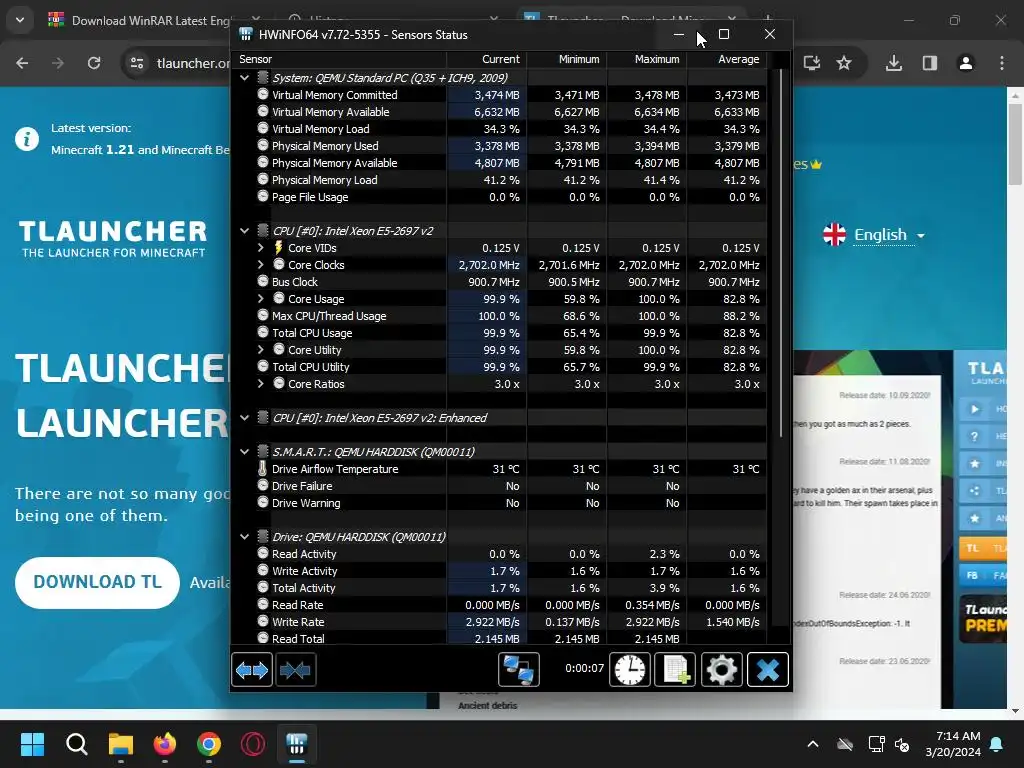Collapse CPU [#0] Intel Xeon E5-2697 v2 group
Screen dimensions: 1024x768
pos(244,231)
